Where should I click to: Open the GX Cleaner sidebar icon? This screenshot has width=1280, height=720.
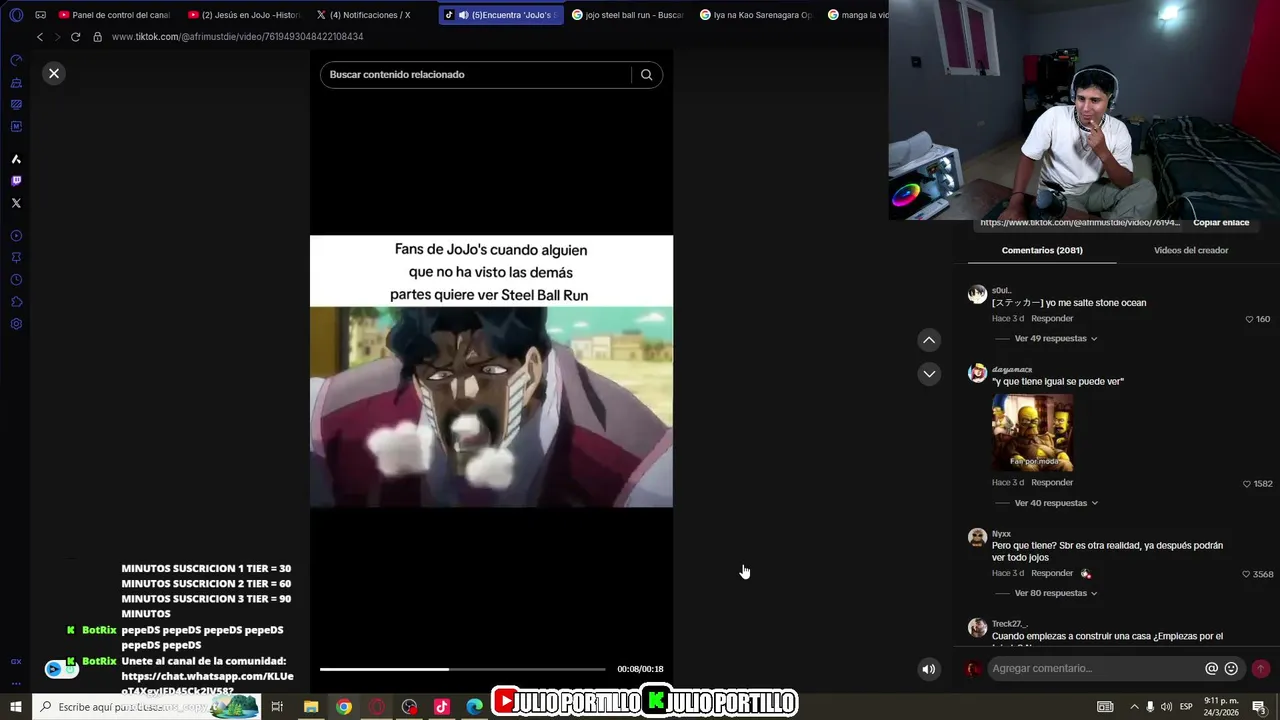16,82
